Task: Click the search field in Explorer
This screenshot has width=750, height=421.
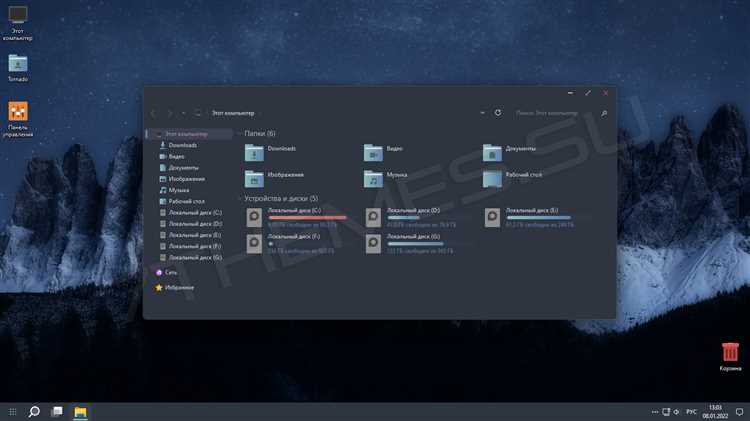Action: coord(555,113)
